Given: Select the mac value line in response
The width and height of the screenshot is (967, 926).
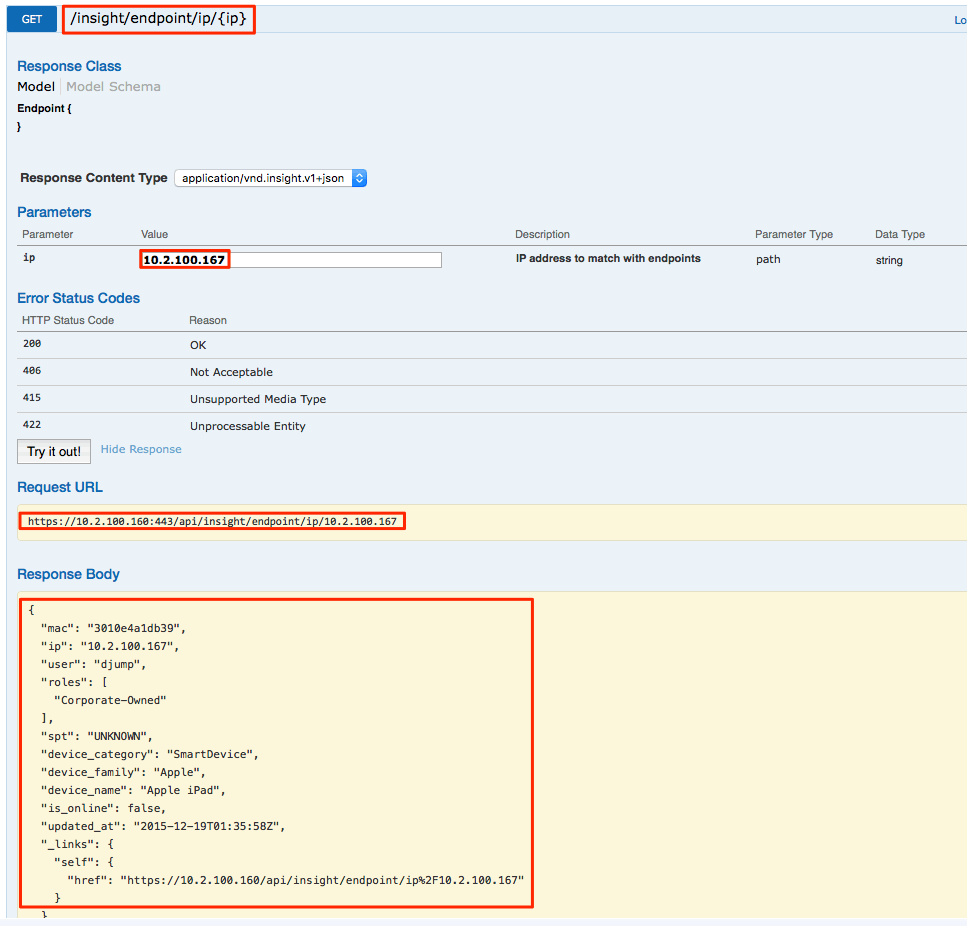Looking at the screenshot, I should [x=113, y=628].
